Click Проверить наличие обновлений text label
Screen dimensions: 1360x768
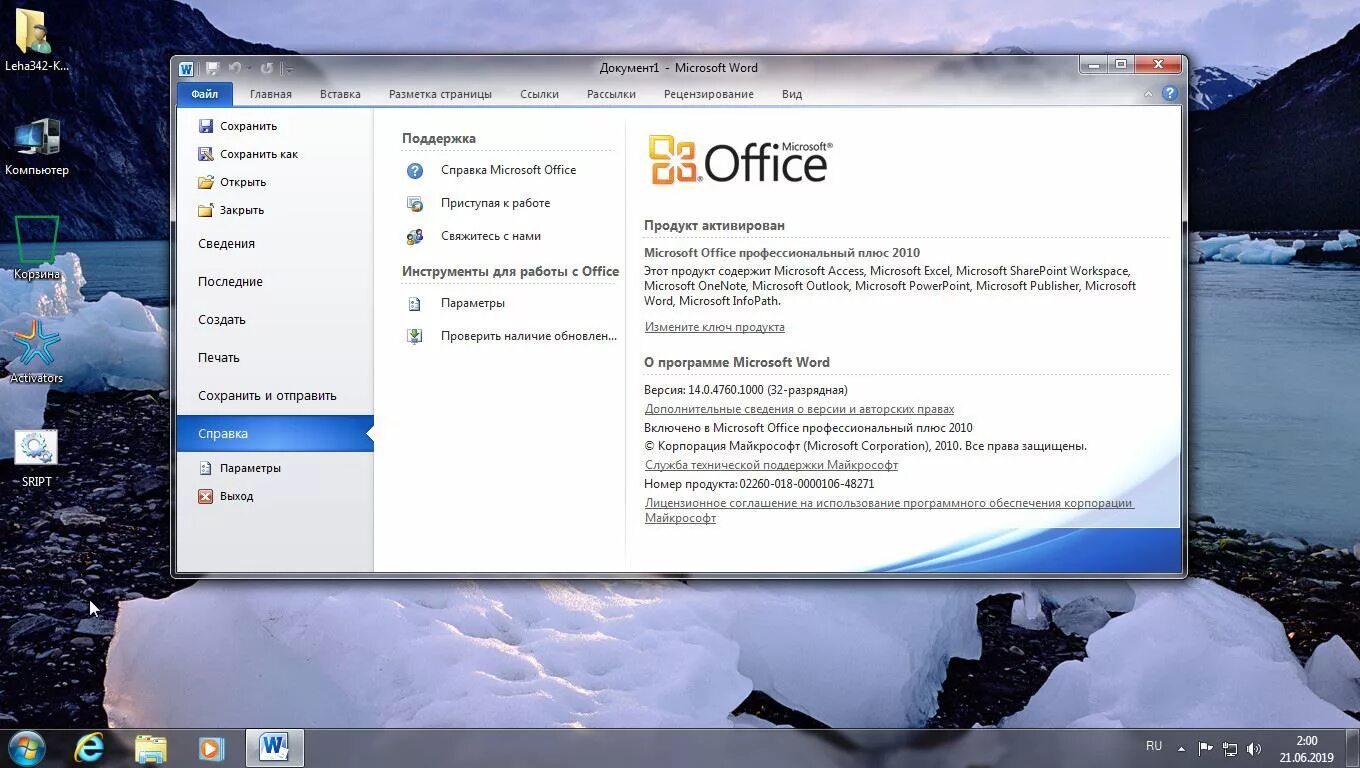[529, 336]
